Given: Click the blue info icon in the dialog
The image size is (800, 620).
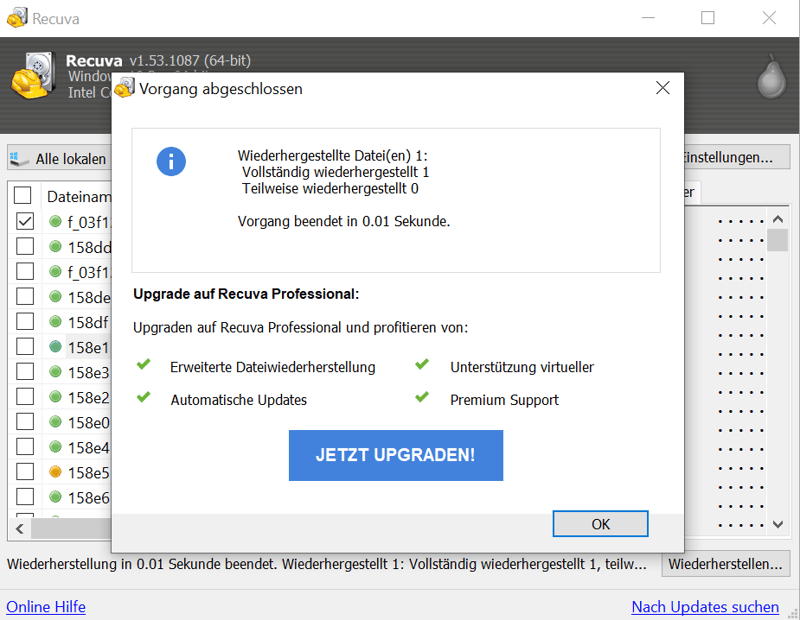Looking at the screenshot, I should [x=171, y=162].
